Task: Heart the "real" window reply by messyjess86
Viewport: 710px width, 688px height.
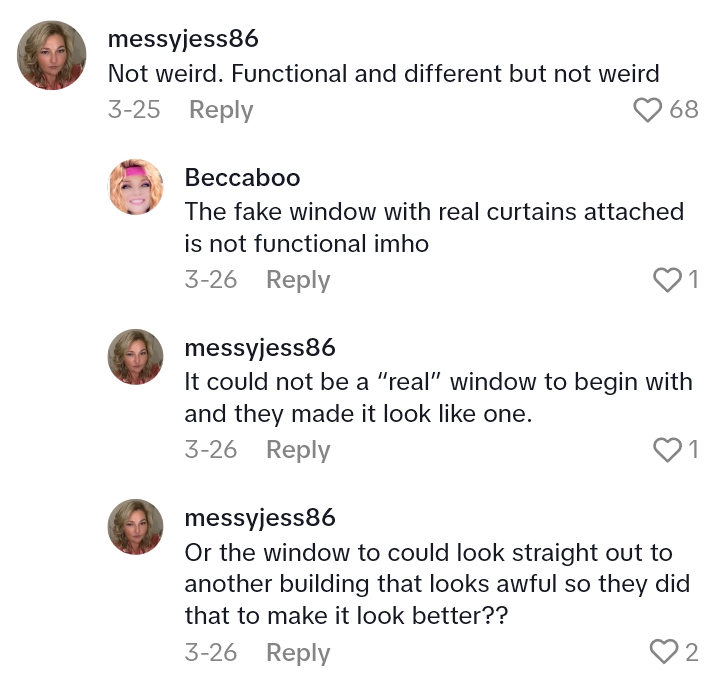Action: 666,450
